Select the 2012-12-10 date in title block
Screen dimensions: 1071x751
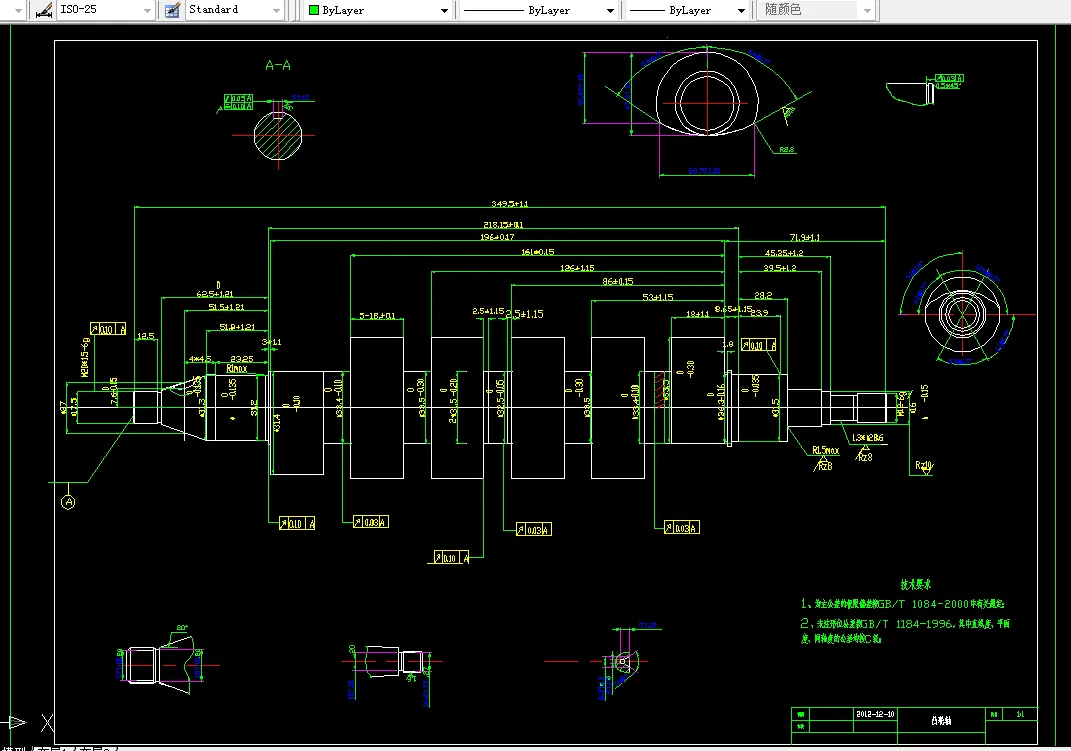875,714
